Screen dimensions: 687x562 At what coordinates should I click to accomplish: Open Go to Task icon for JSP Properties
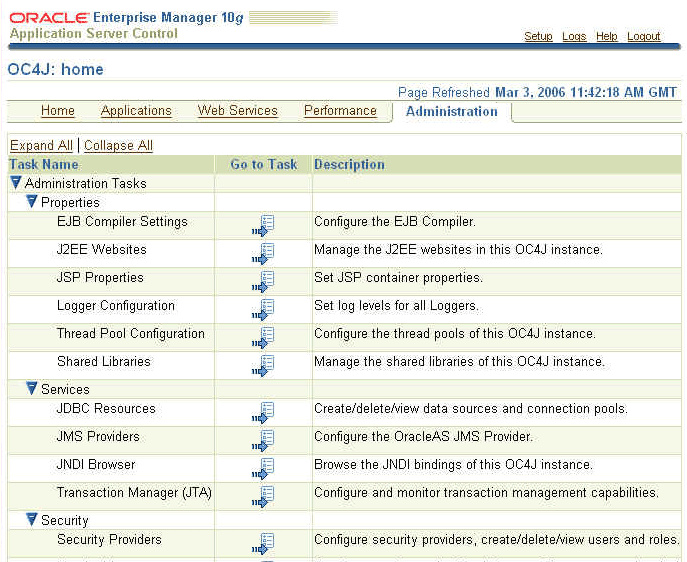(263, 282)
